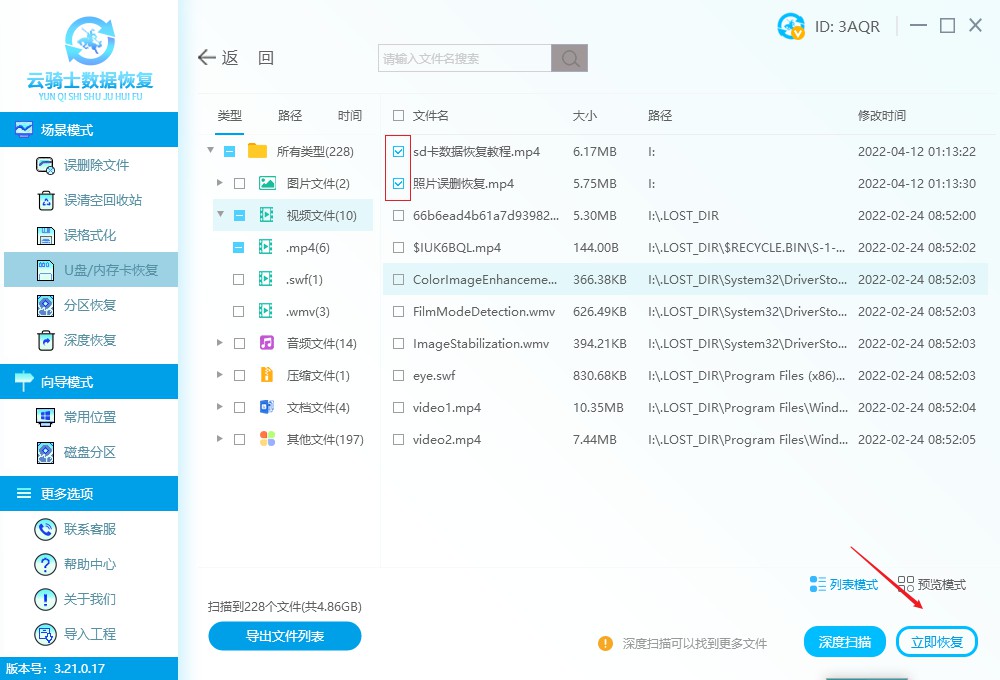Switch to the 时间 tab
The height and width of the screenshot is (680, 1000).
349,115
